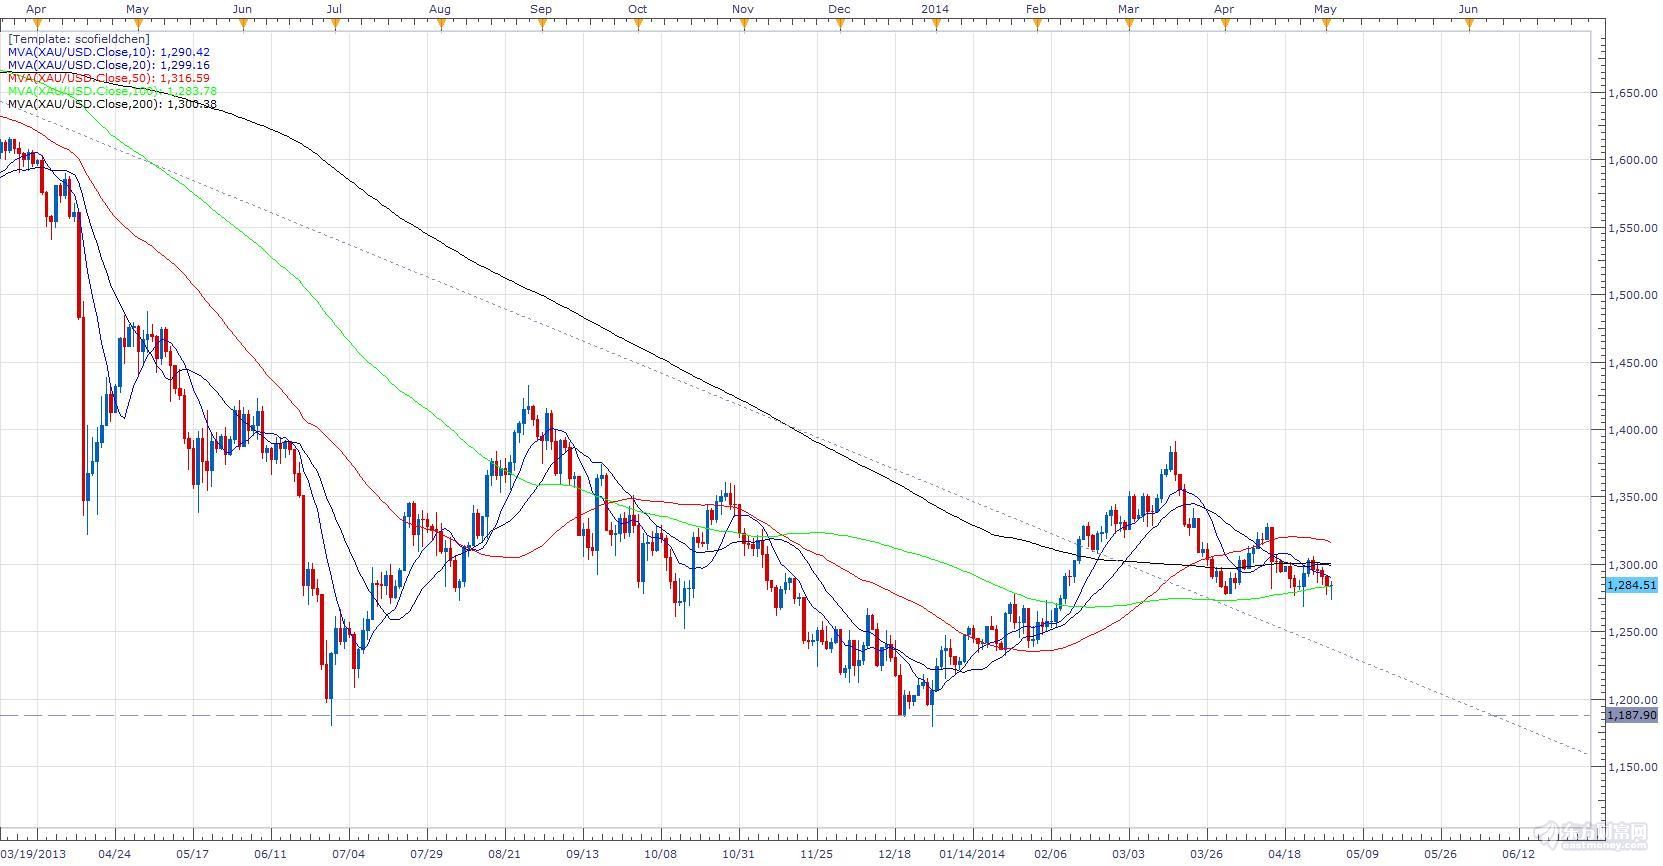Select the MVA 200 legend entry 1,300.38
Screen dimensions: 1663x866
tap(112, 104)
